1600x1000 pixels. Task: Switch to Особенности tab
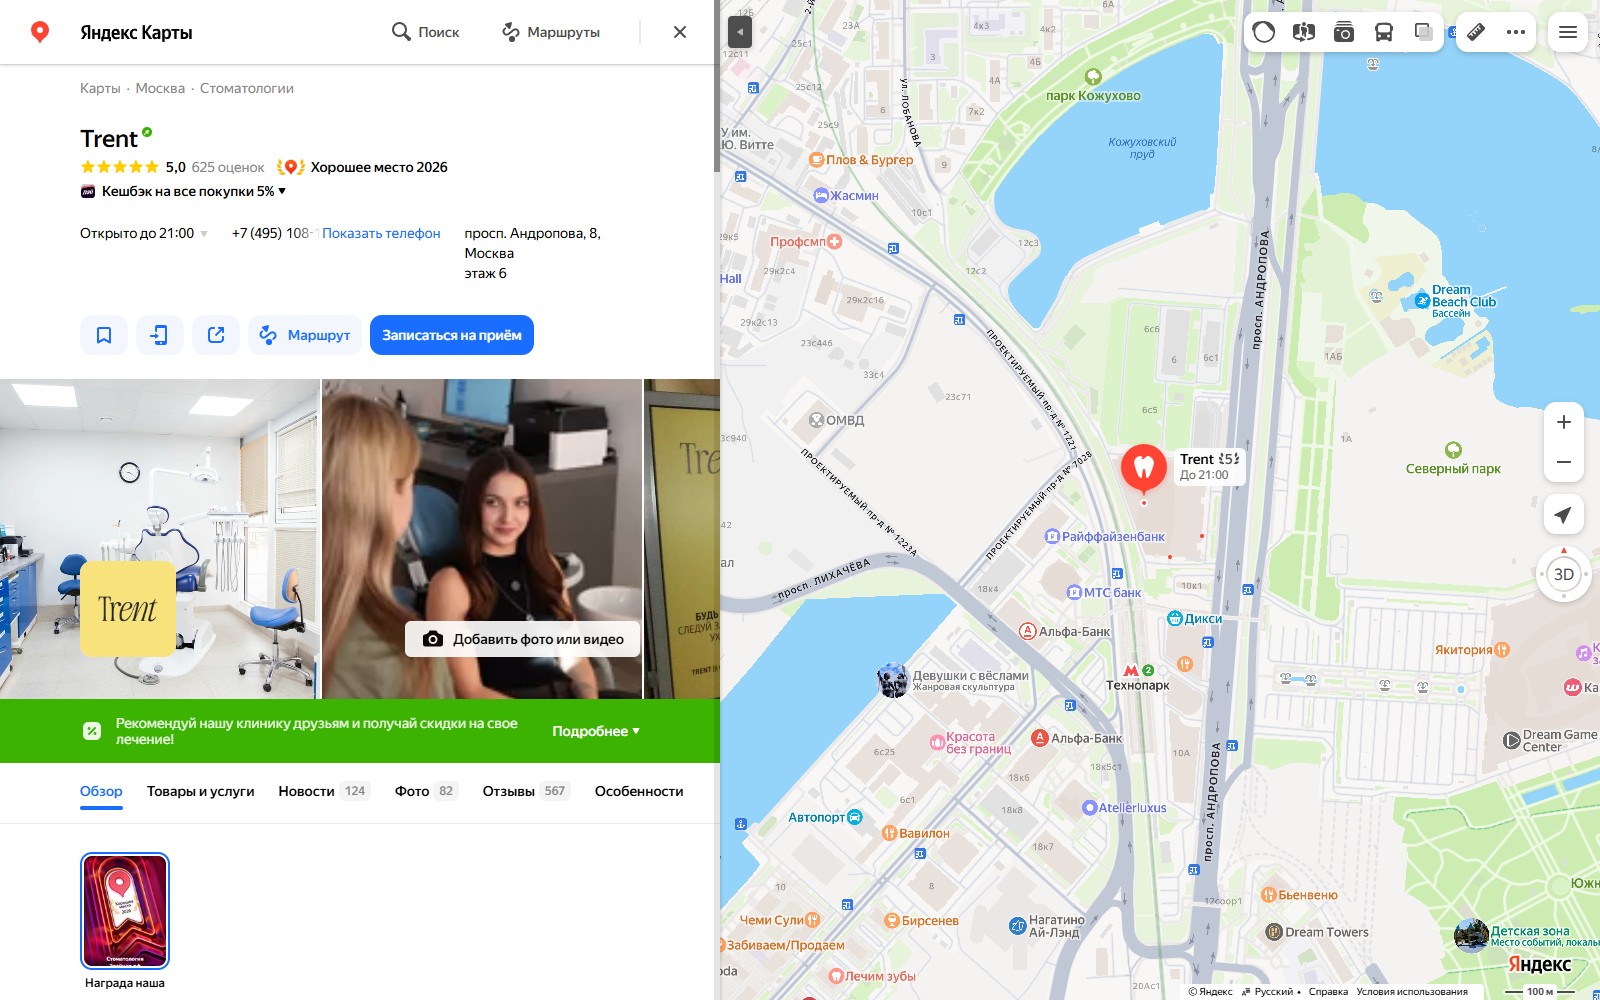tap(639, 791)
